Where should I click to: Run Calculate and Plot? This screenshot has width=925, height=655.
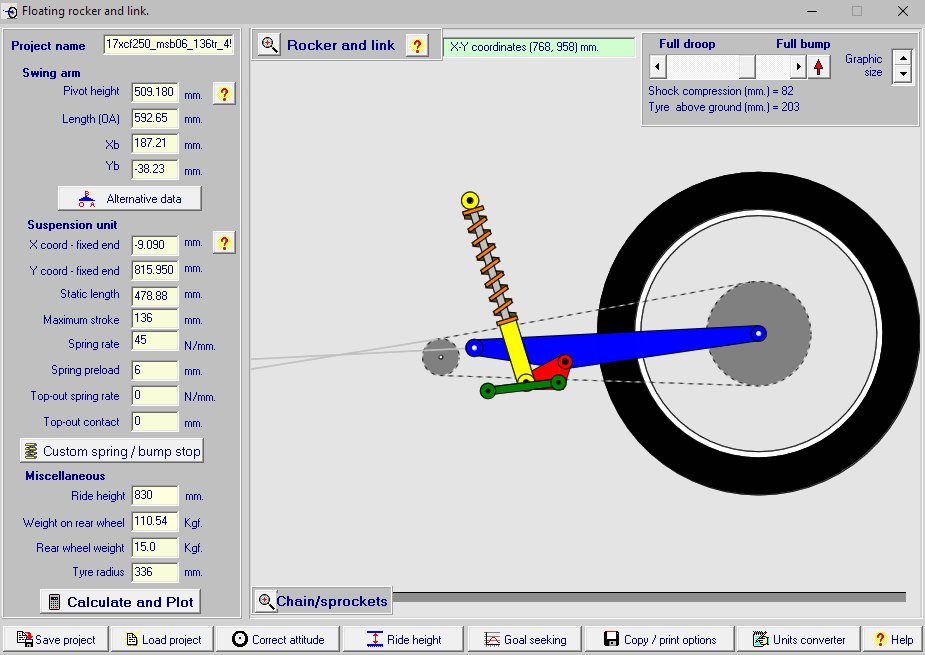coord(121,602)
